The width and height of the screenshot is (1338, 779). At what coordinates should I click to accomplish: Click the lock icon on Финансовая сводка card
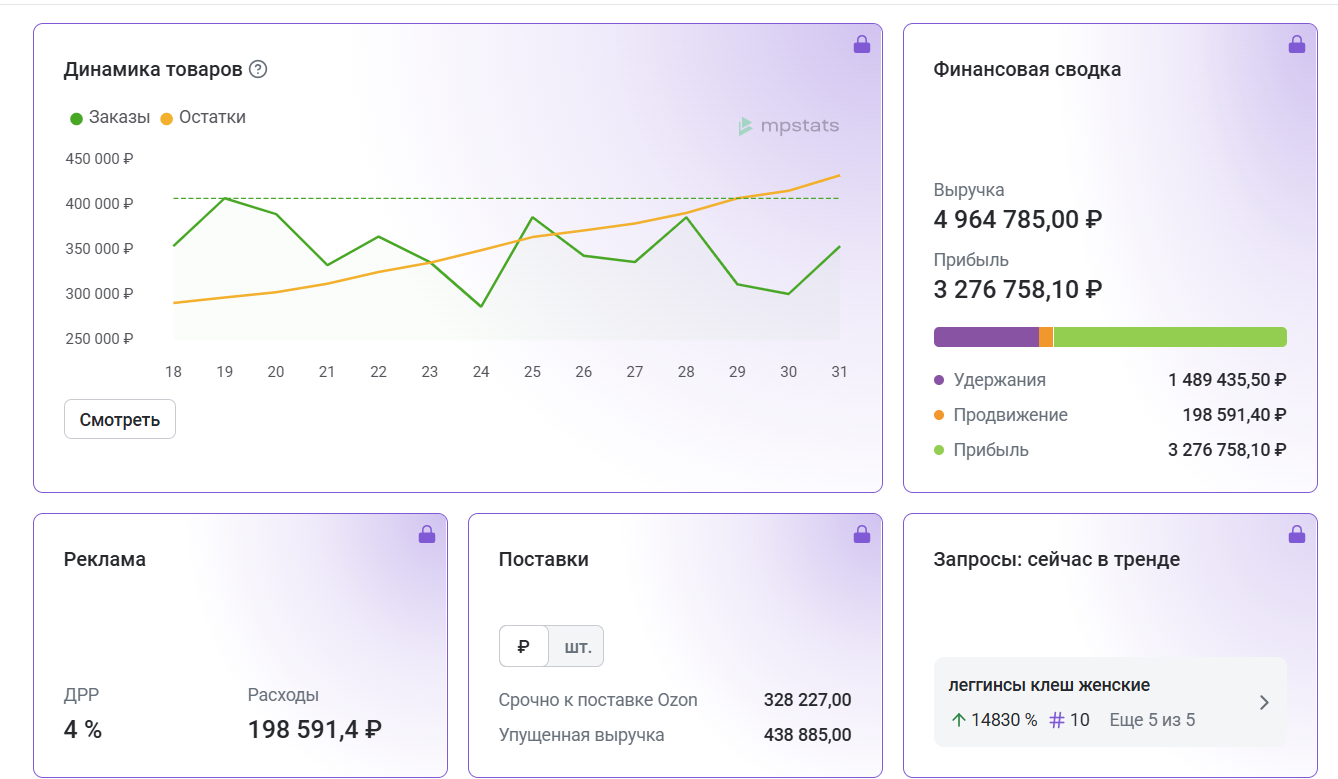[x=1297, y=44]
